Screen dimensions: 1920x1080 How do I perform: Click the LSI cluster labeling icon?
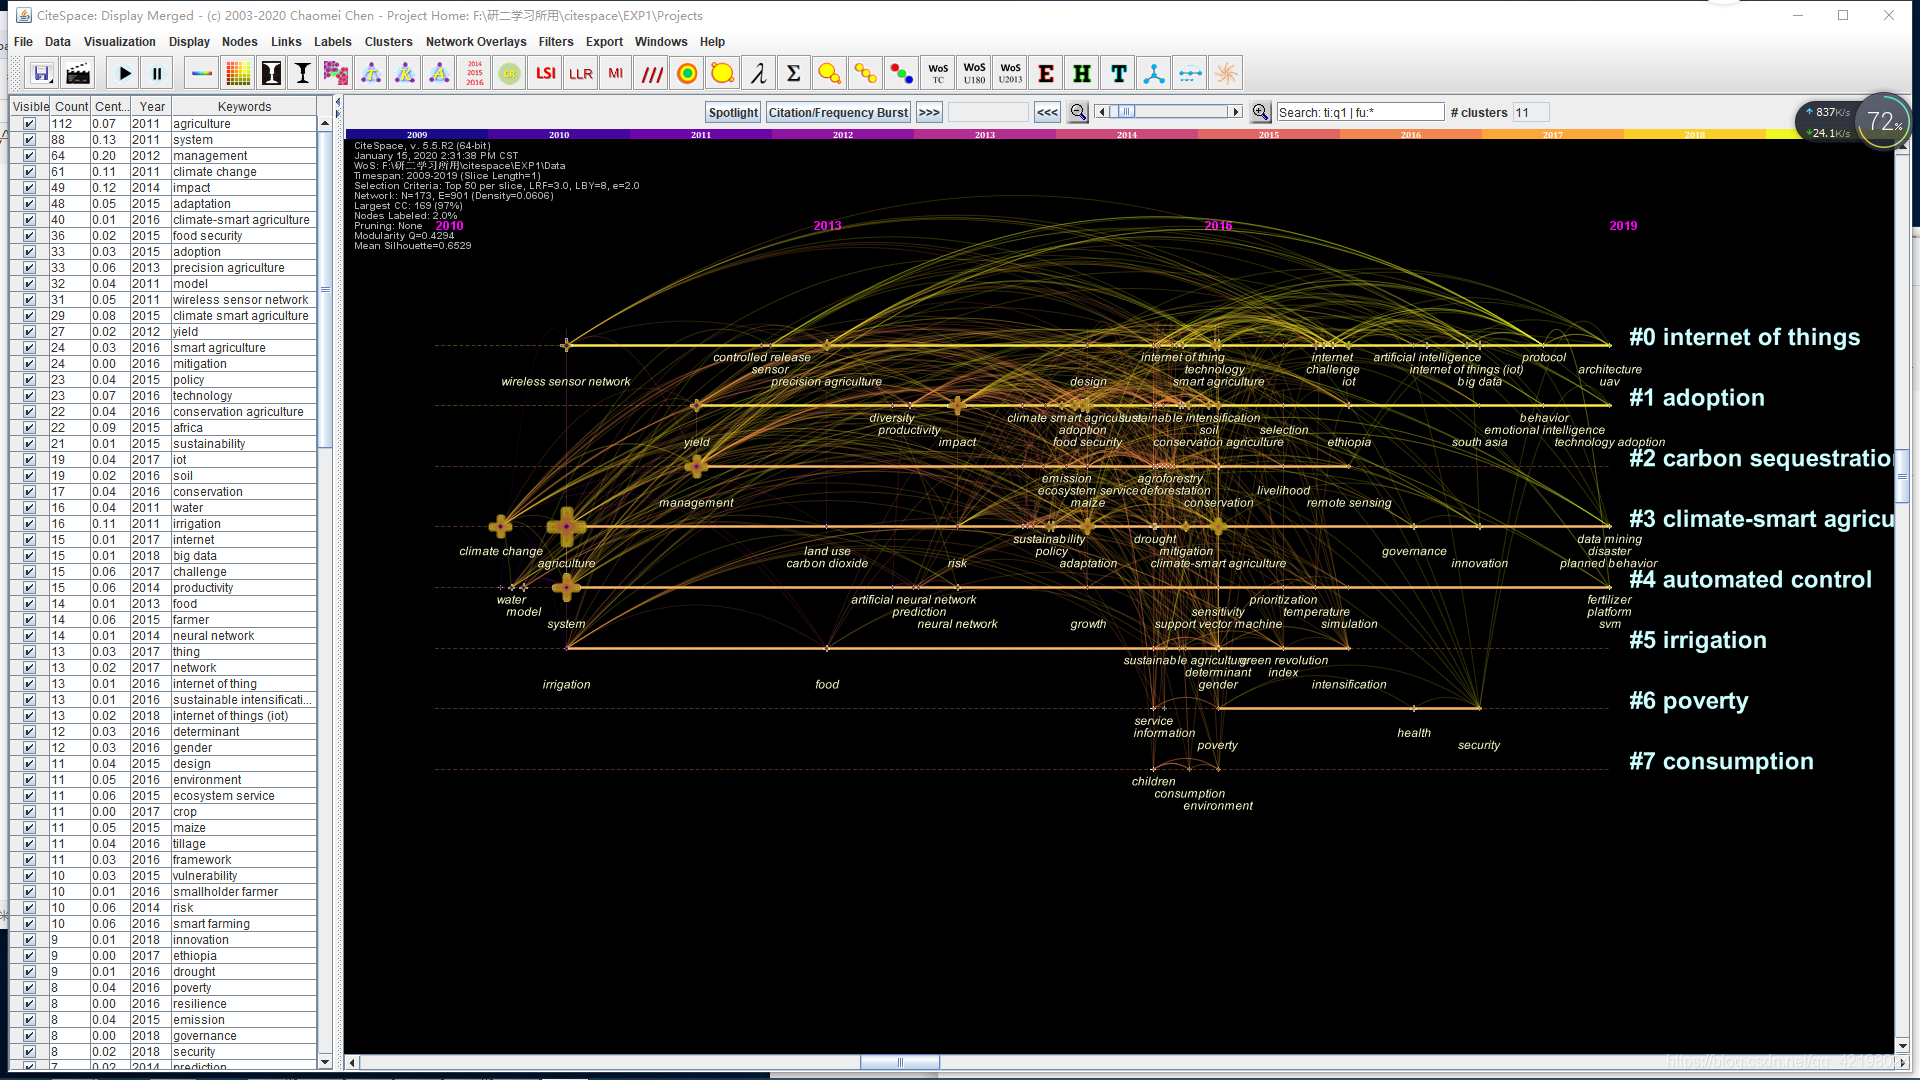click(545, 73)
